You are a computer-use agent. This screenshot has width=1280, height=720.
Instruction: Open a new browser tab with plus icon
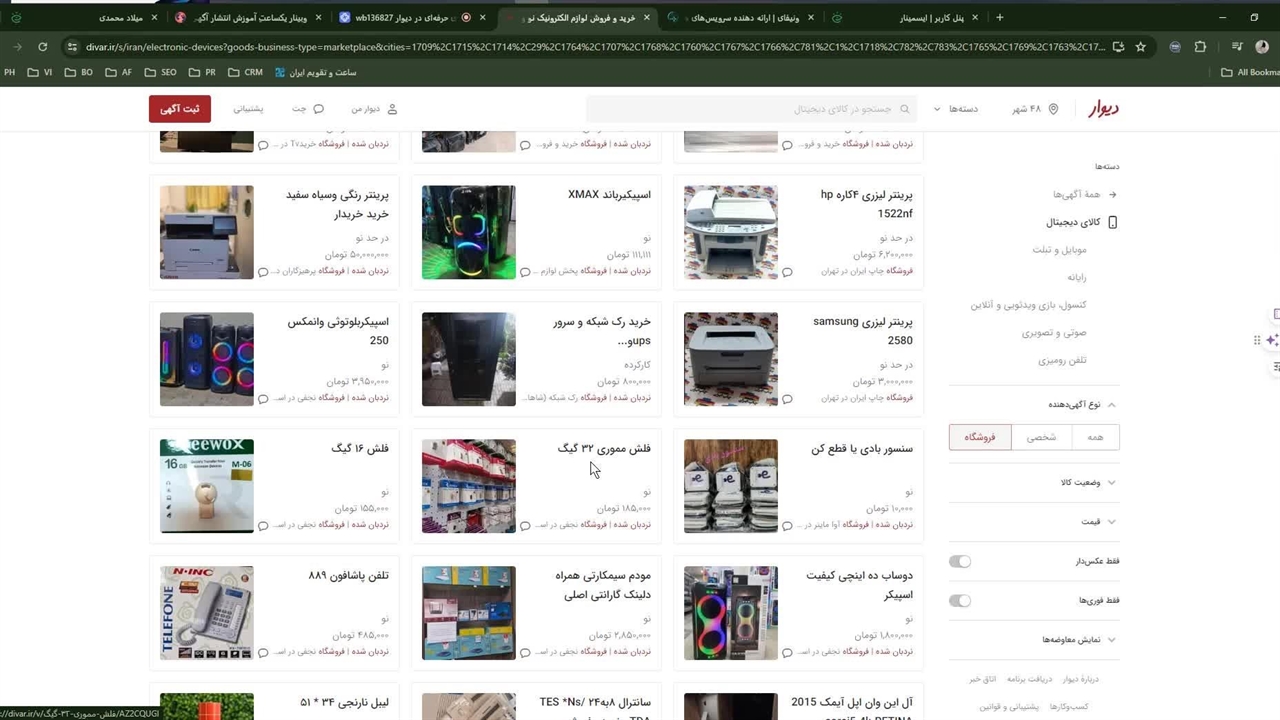[999, 17]
